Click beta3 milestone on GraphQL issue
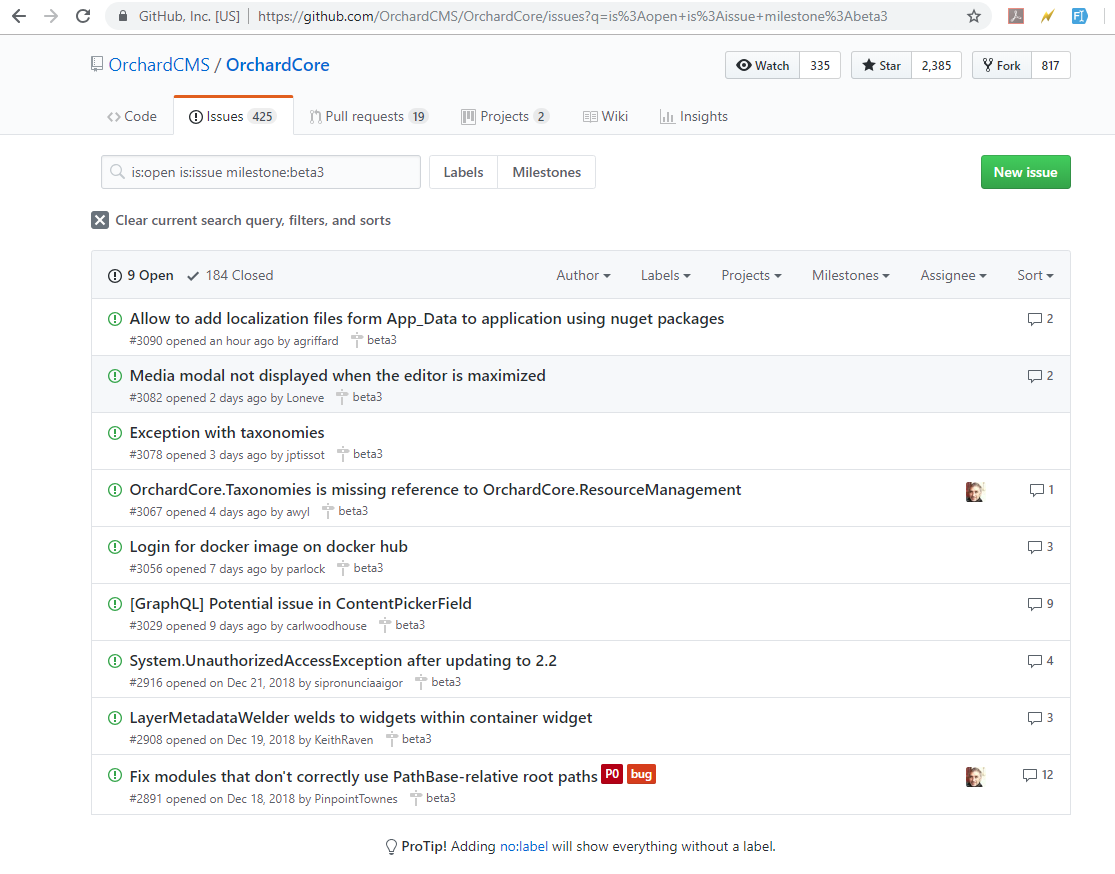This screenshot has width=1115, height=874. point(410,625)
